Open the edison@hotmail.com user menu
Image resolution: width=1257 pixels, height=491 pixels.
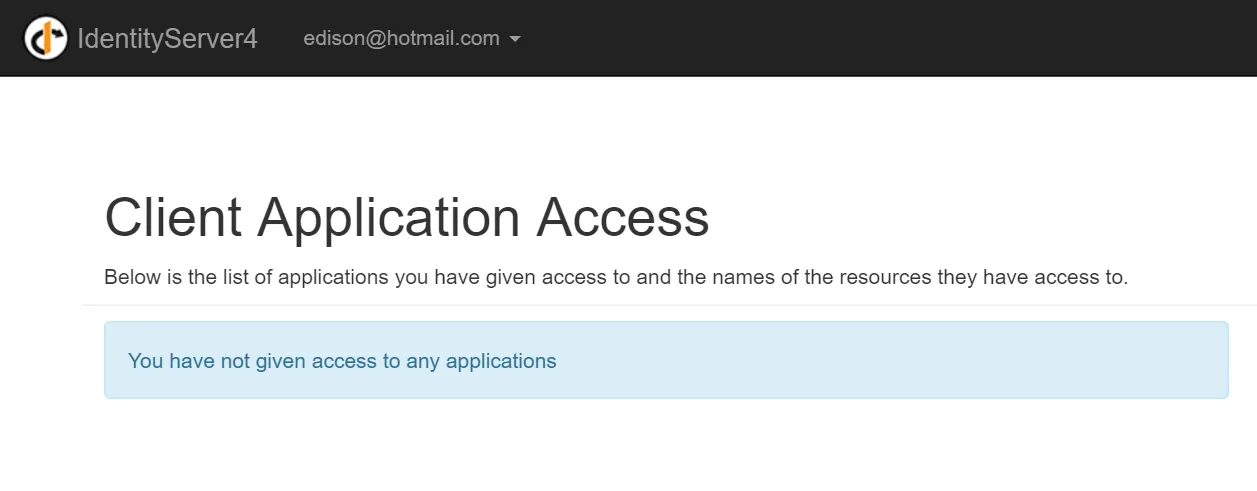click(401, 39)
